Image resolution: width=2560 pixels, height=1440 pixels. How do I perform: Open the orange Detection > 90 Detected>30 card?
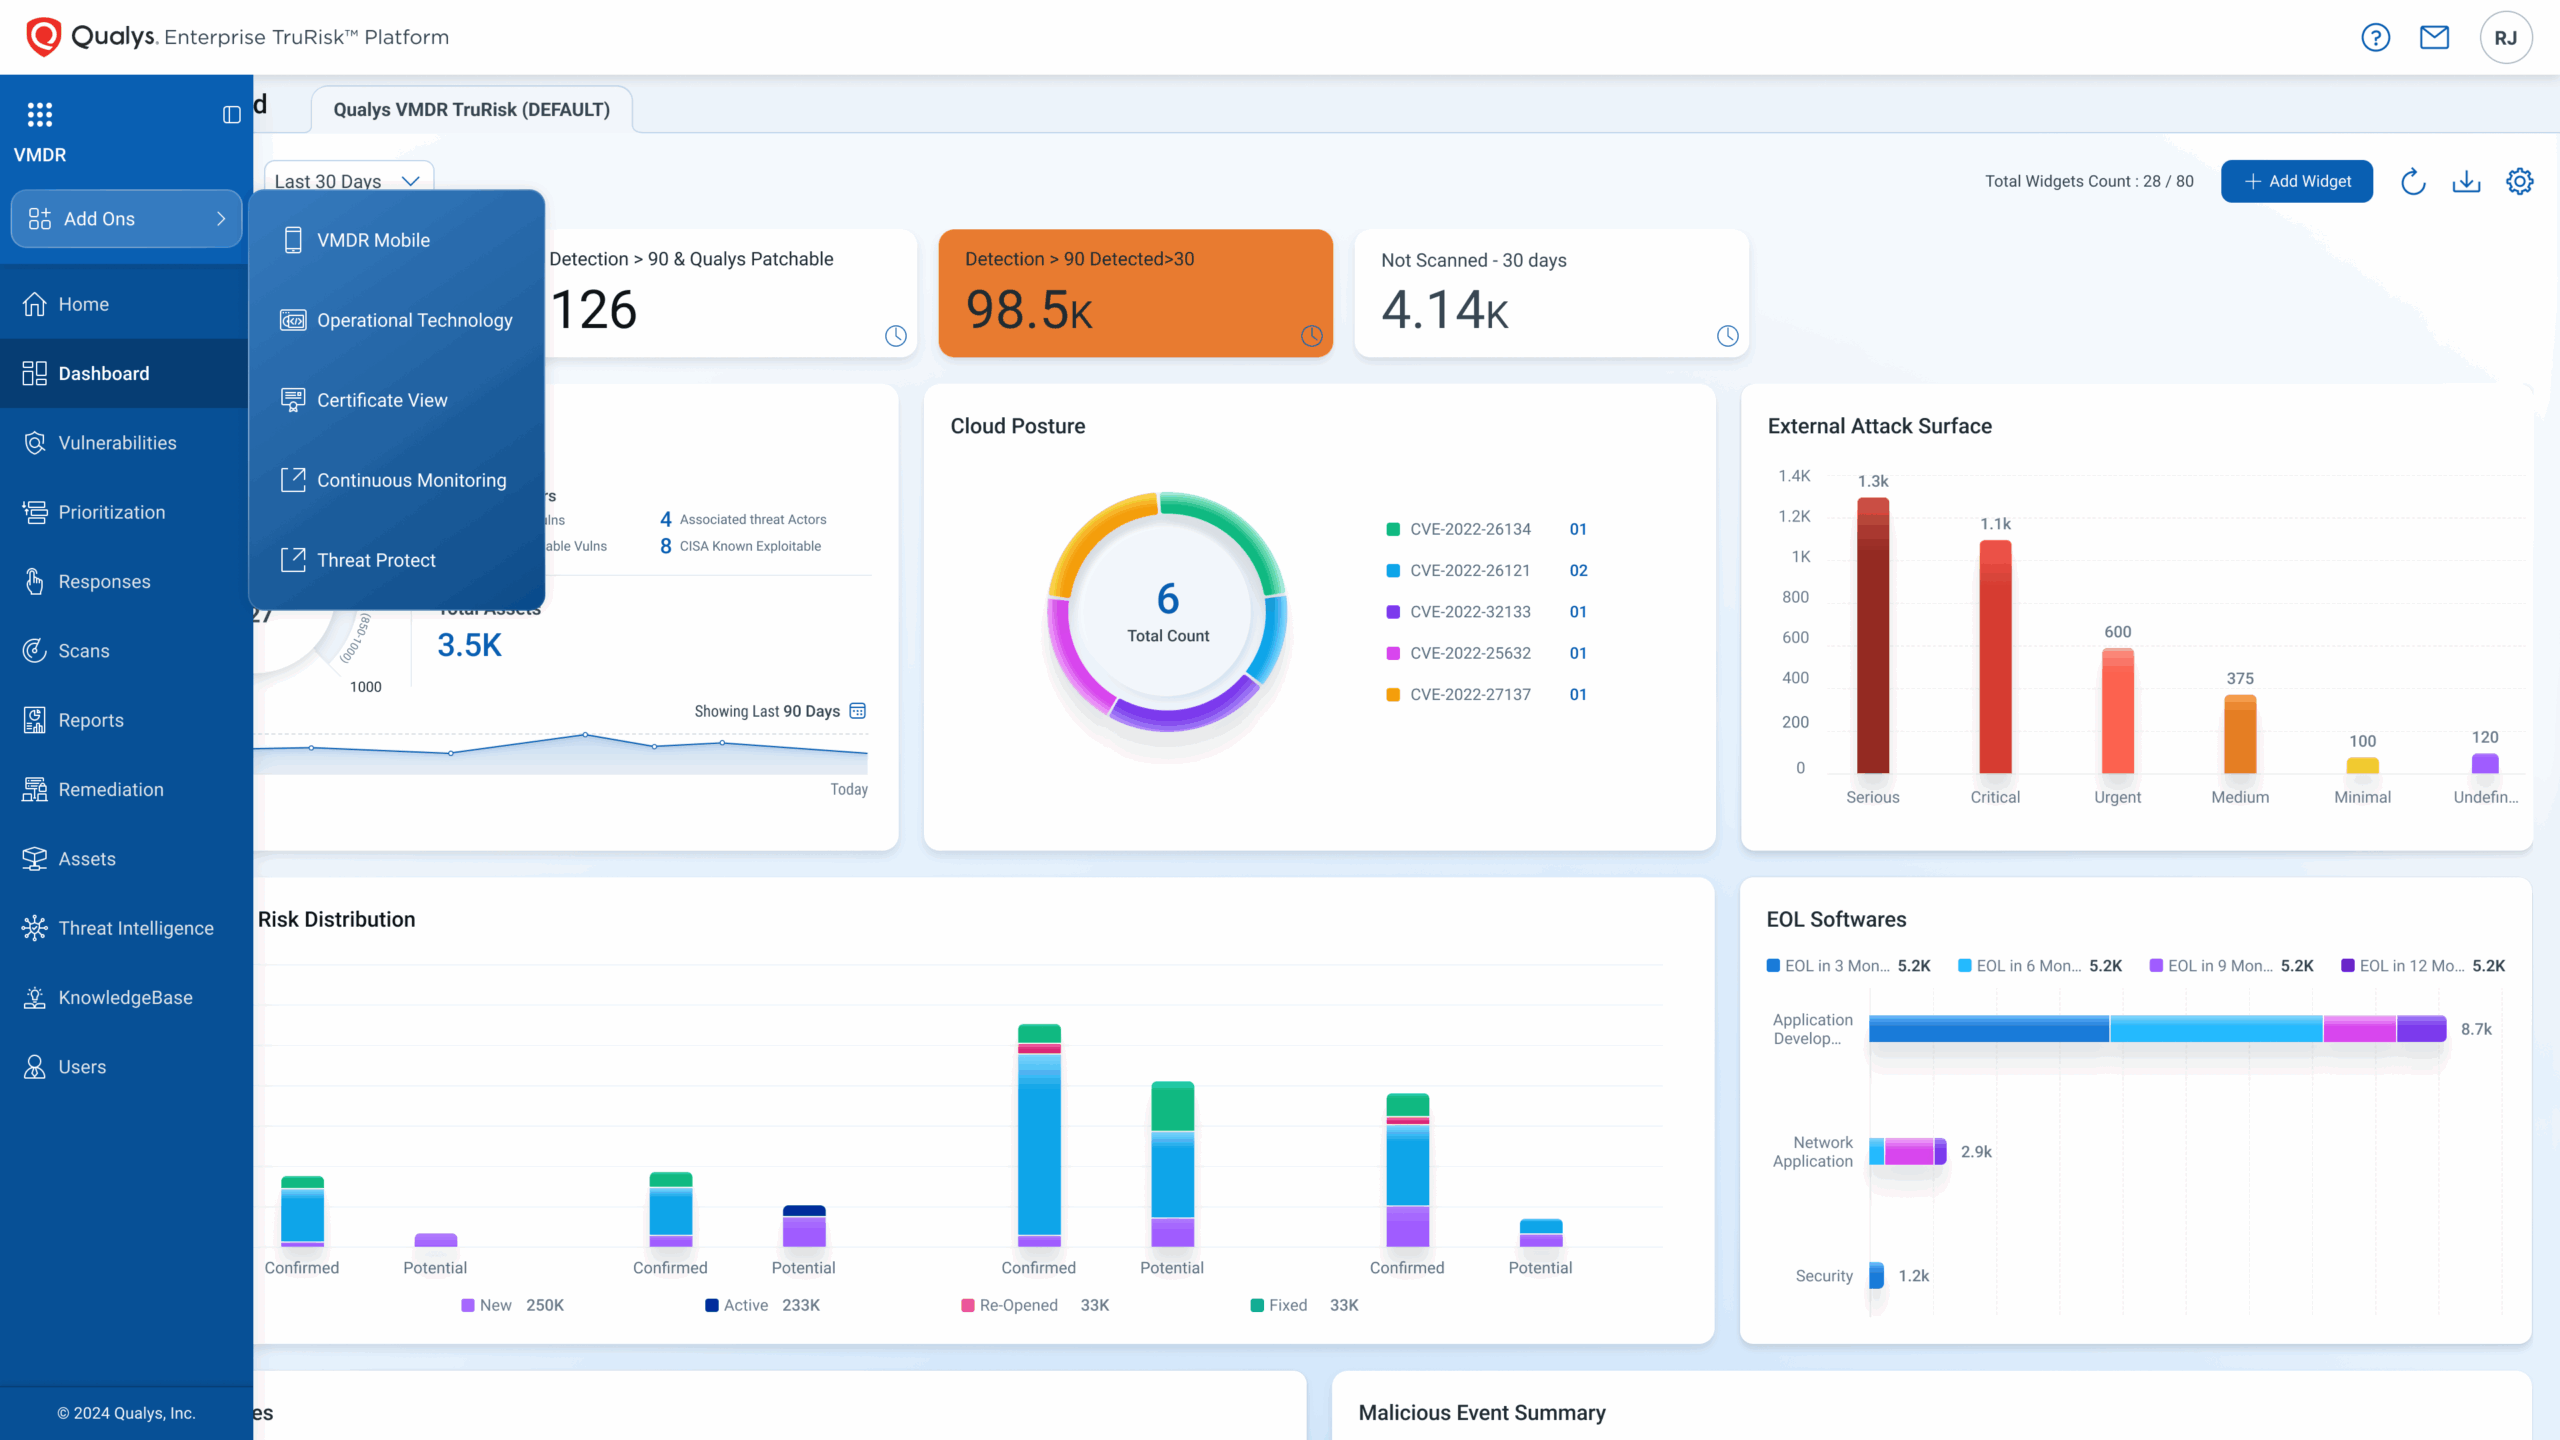point(1135,293)
